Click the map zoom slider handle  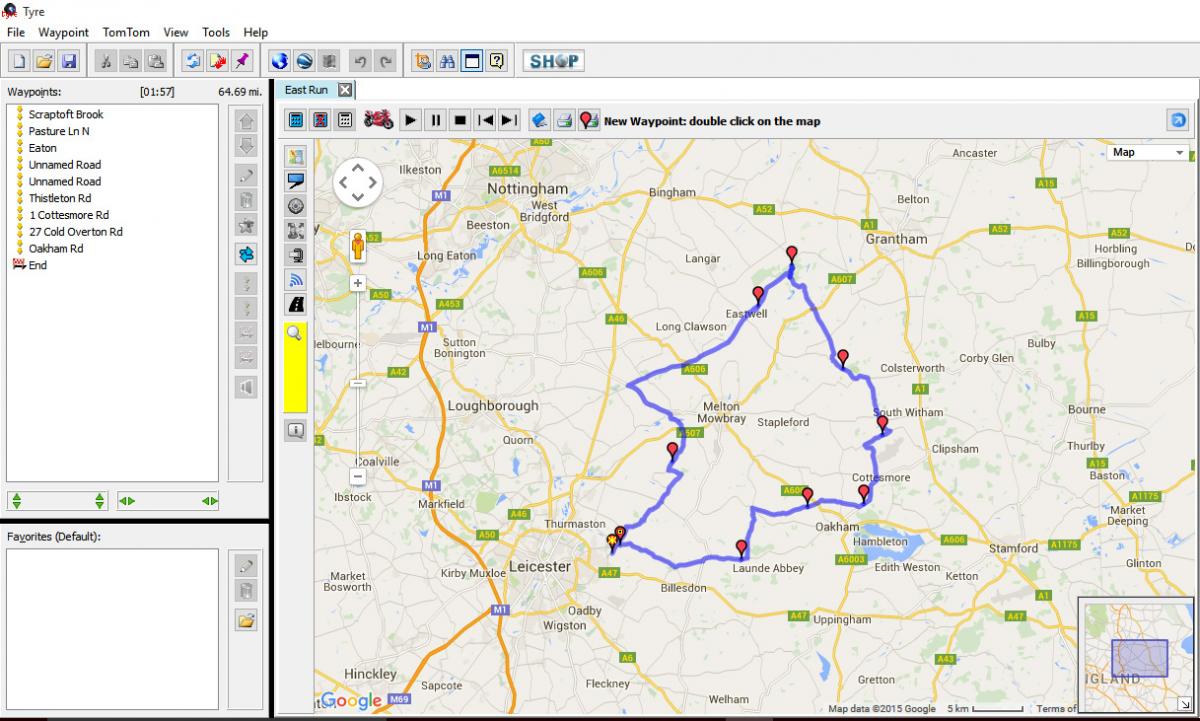click(357, 383)
